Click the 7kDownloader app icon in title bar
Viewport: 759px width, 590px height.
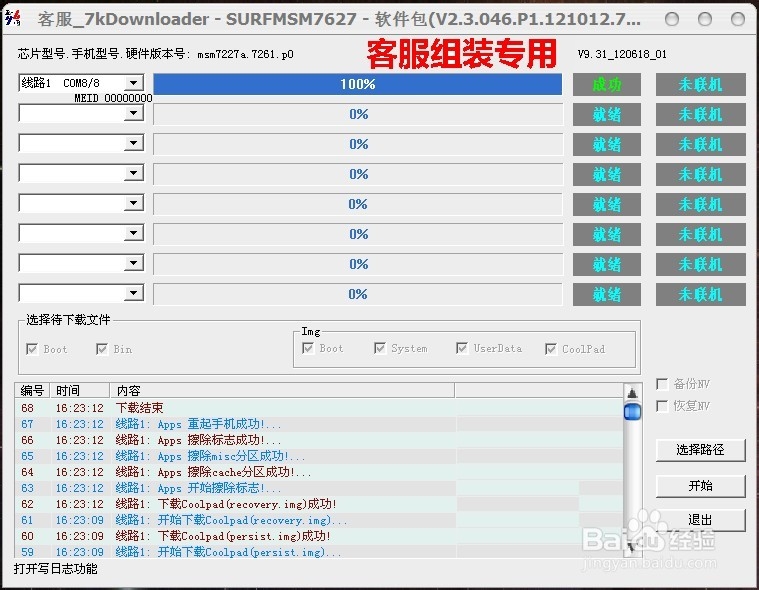(x=13, y=18)
